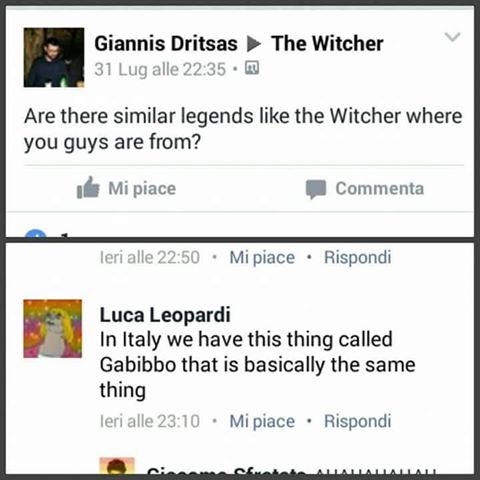Click the arrow between author and group

[x=254, y=44]
